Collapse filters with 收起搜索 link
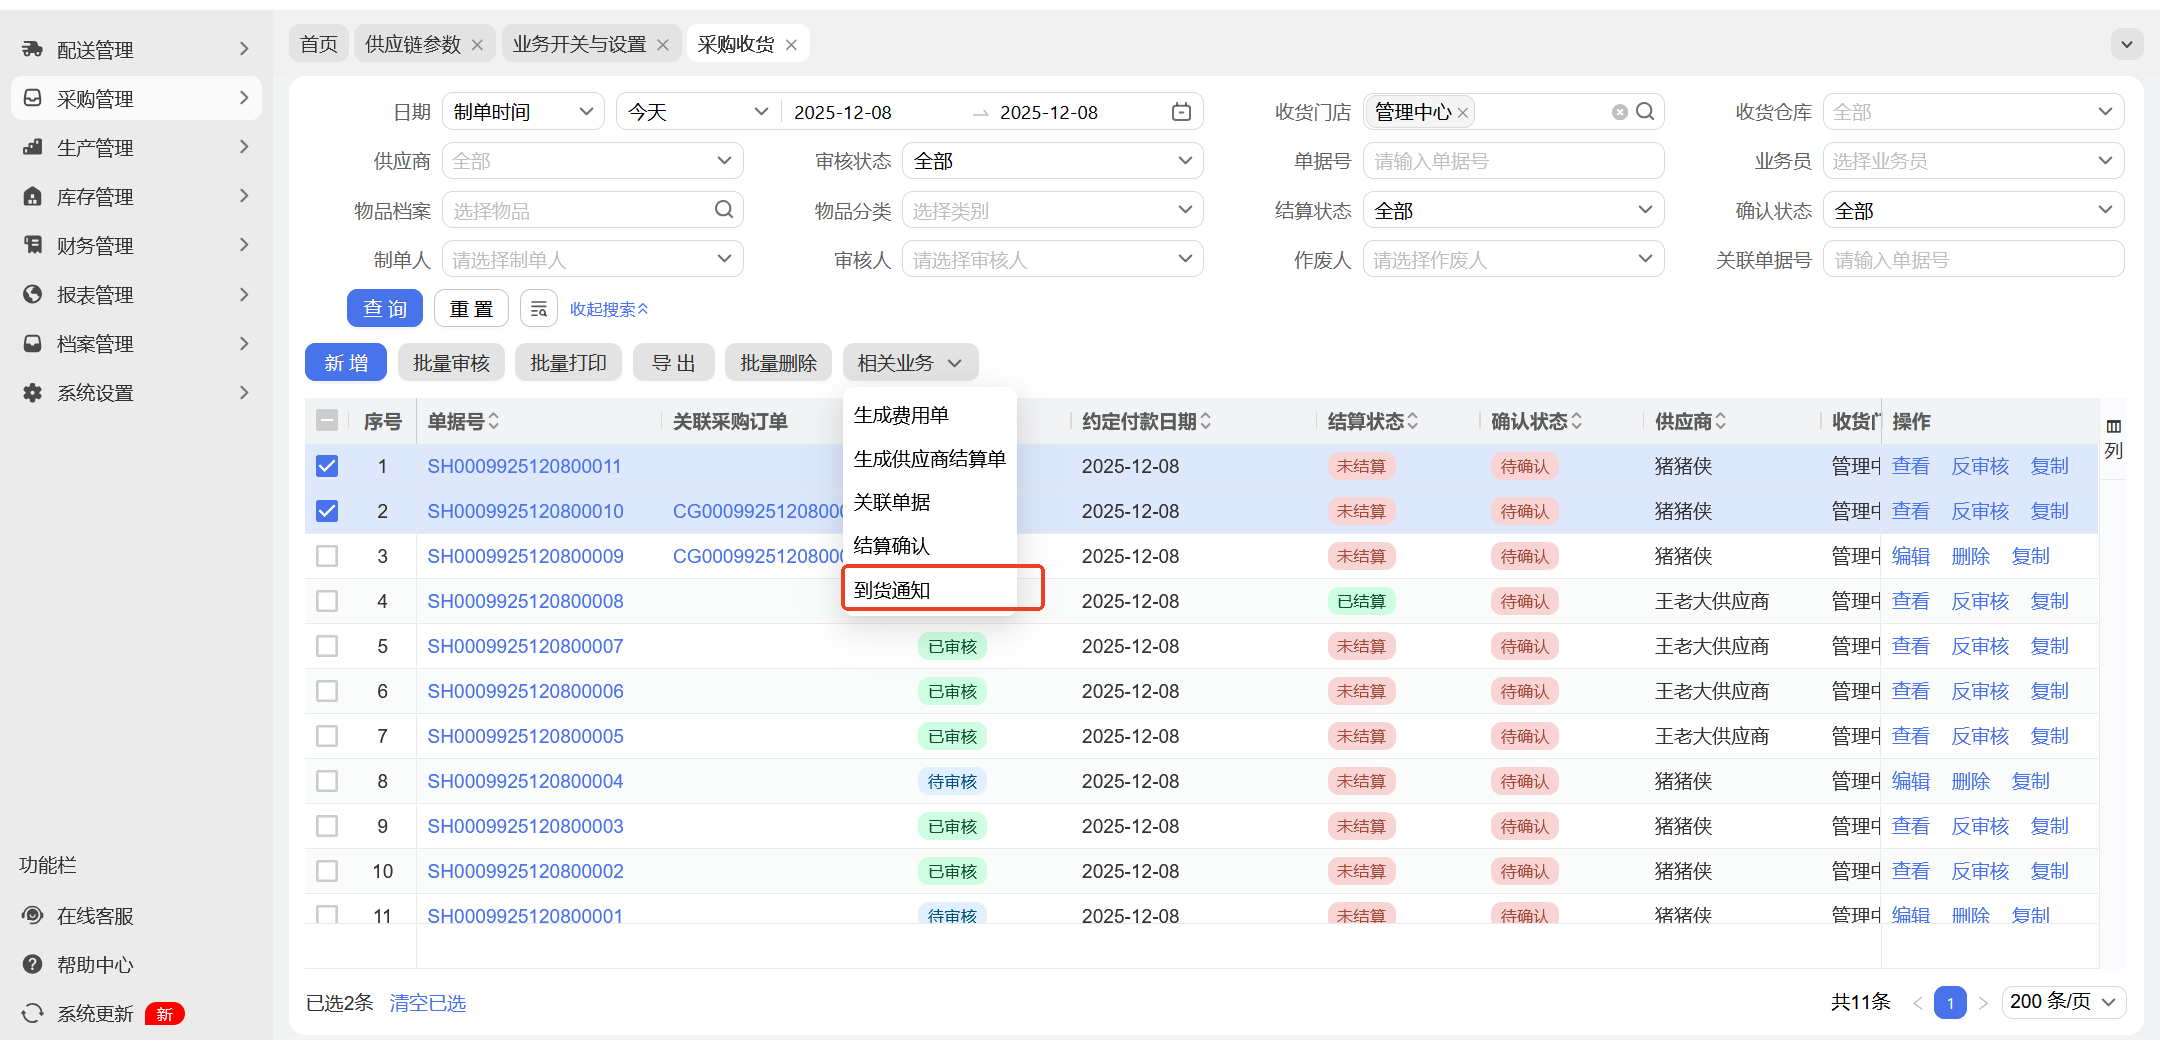The height and width of the screenshot is (1040, 2160). tap(609, 309)
